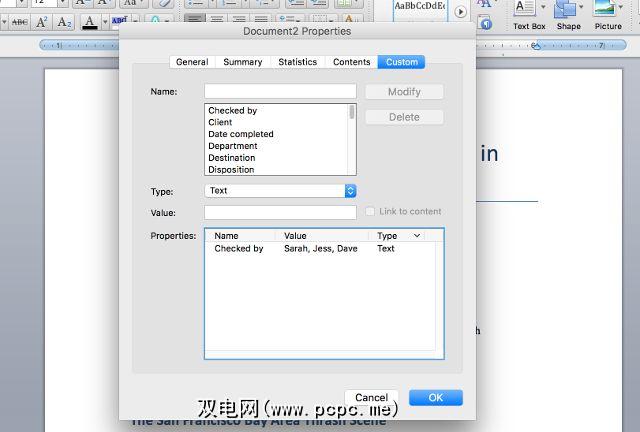Apply subscript formatting
This screenshot has width=640, height=432.
[65, 22]
